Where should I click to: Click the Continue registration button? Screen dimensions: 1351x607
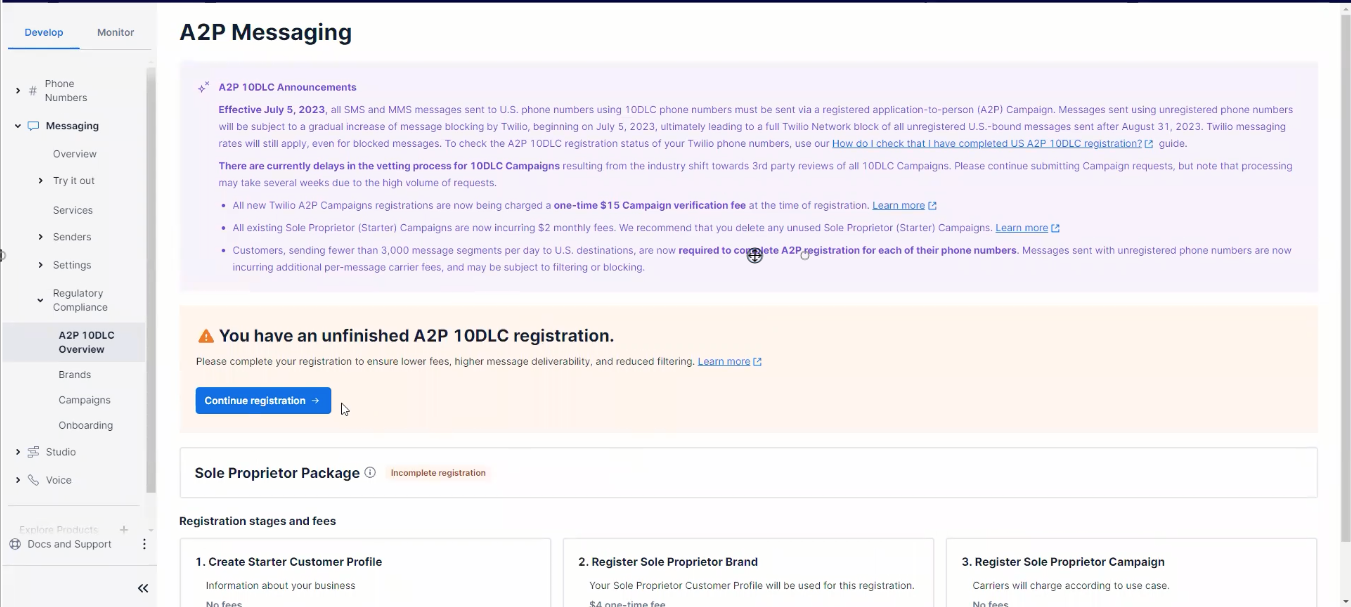[x=262, y=399]
